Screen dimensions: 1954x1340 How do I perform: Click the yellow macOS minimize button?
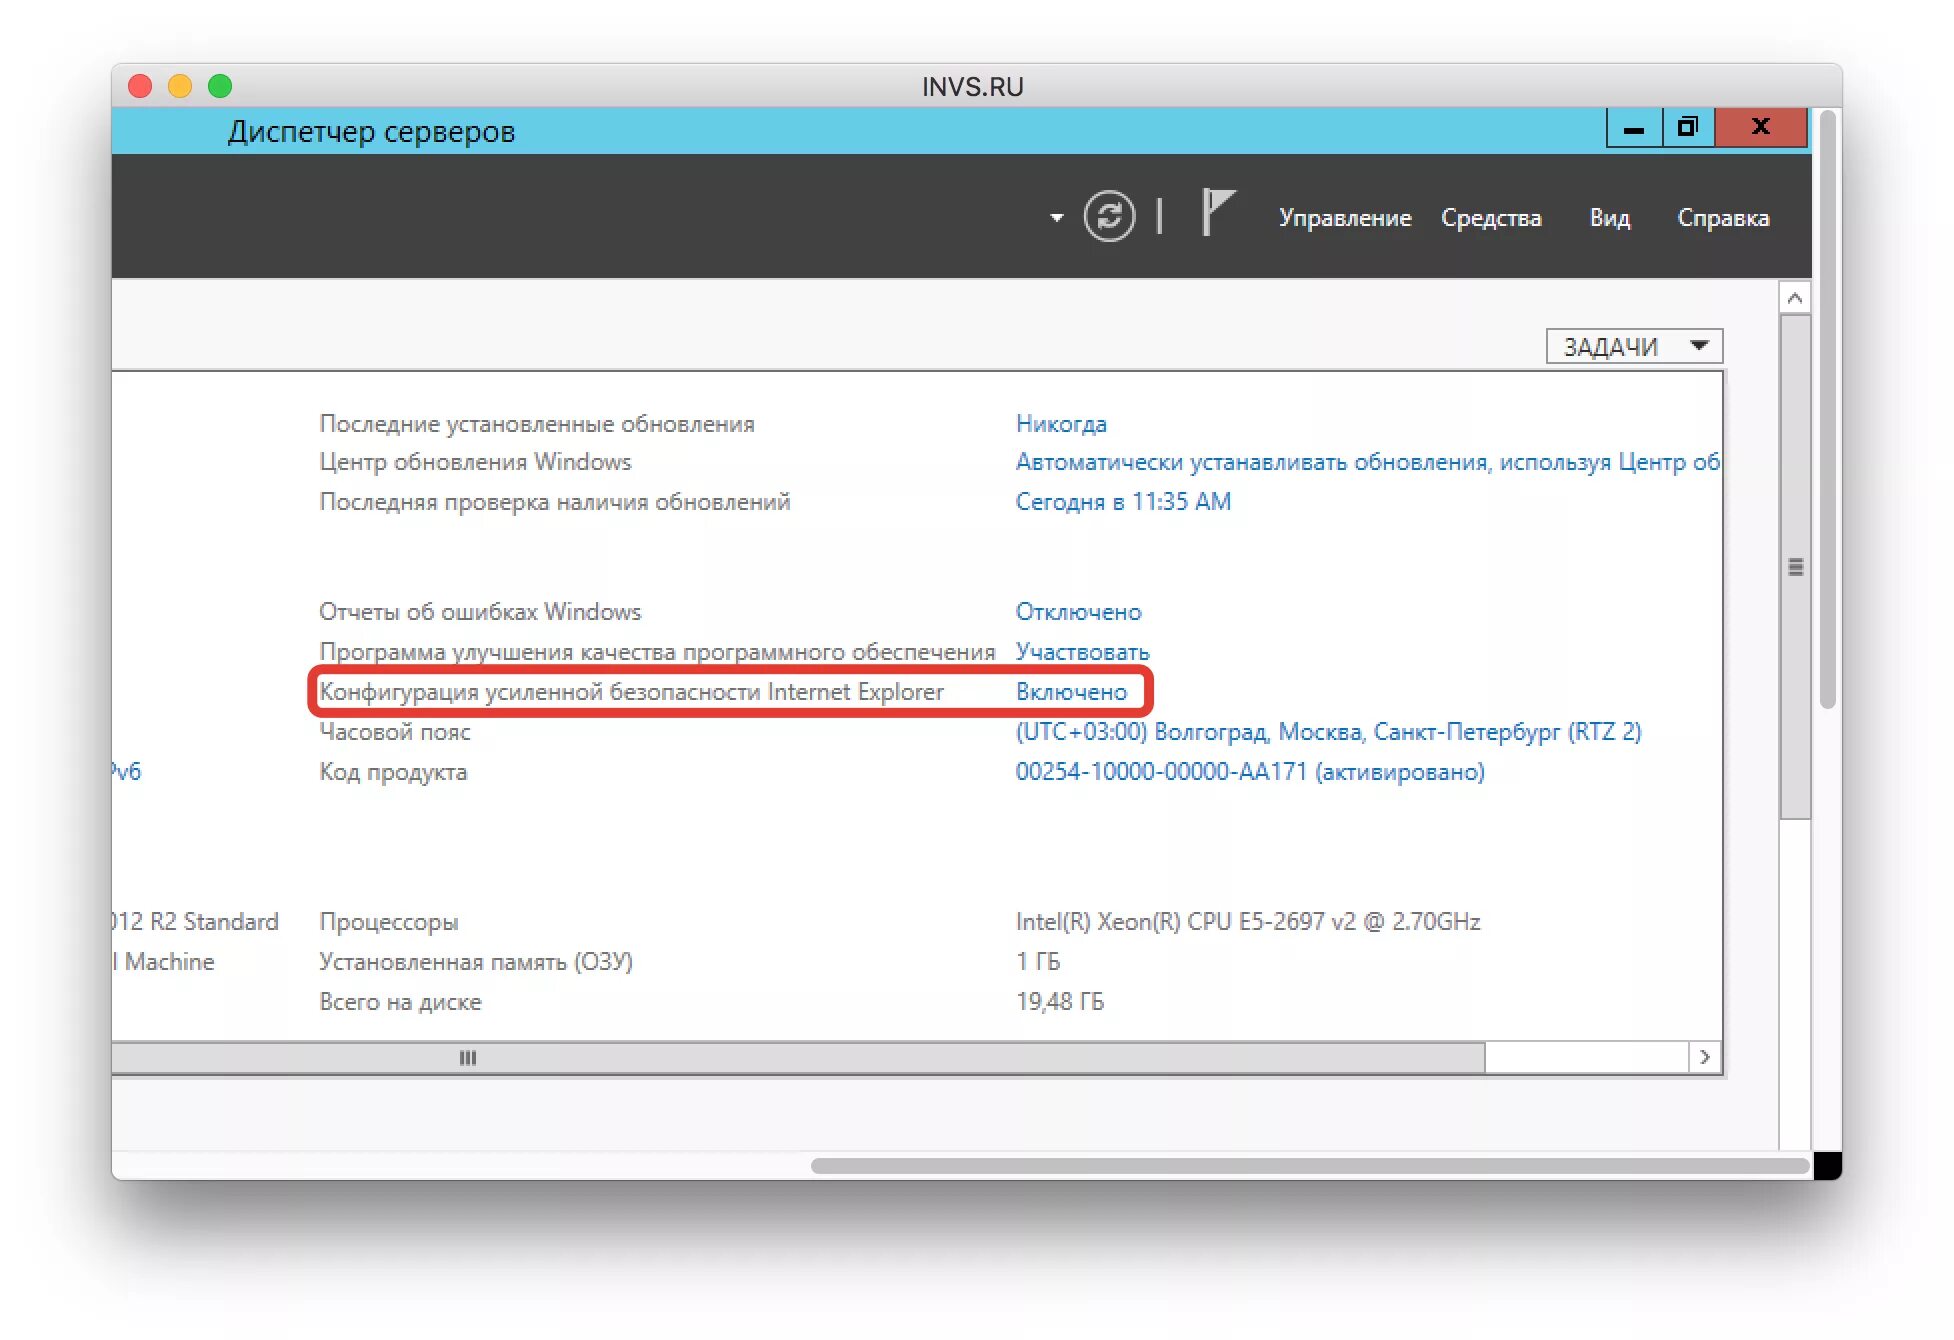point(180,86)
